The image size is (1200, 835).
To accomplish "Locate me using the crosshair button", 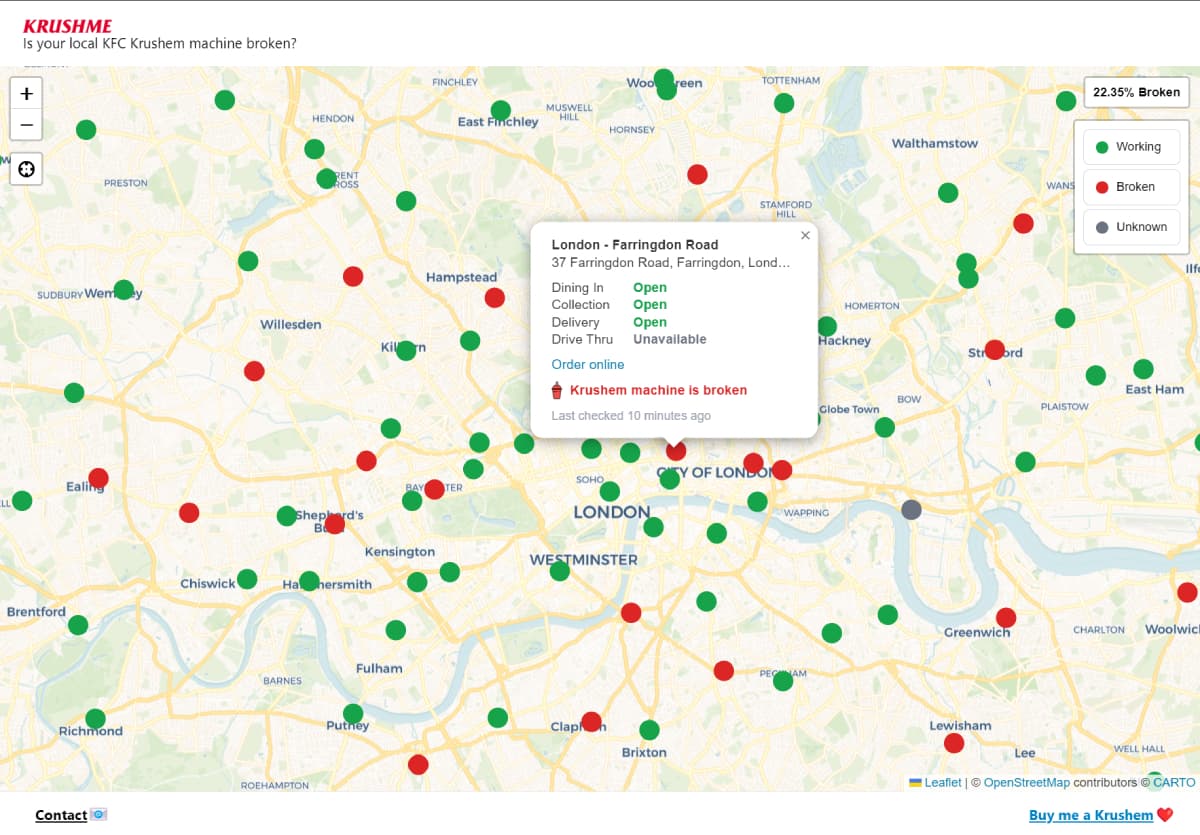I will tap(27, 169).
